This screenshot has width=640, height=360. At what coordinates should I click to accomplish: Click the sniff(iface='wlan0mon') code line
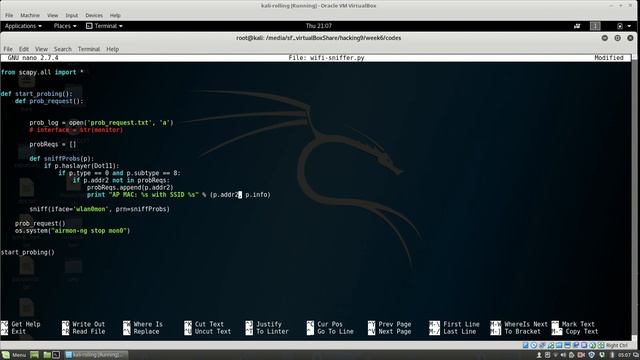coord(100,209)
